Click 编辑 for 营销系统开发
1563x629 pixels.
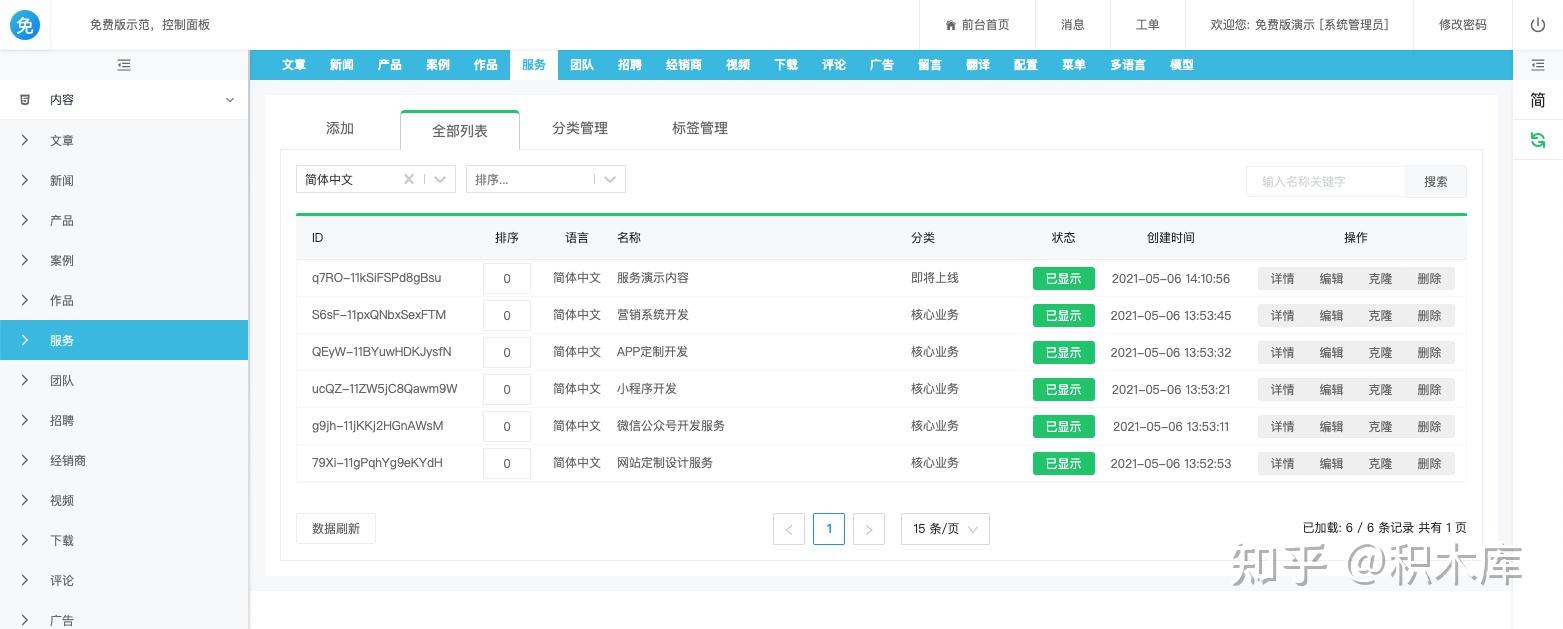(1331, 316)
